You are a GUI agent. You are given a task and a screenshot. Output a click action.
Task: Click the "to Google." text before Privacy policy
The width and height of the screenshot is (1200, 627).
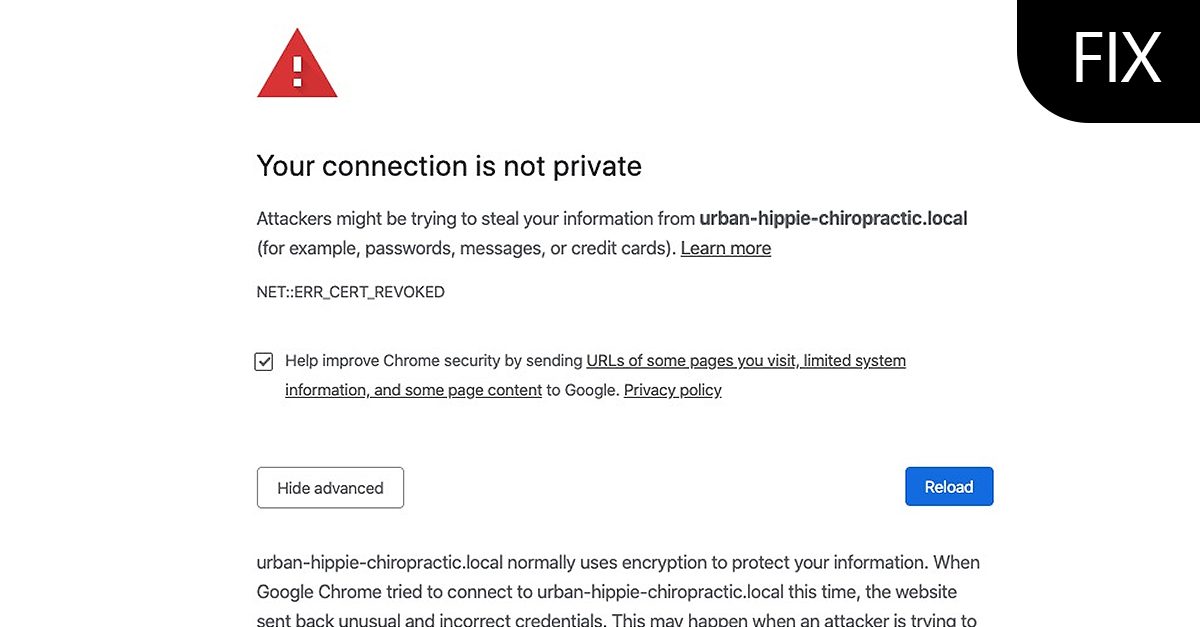point(583,390)
